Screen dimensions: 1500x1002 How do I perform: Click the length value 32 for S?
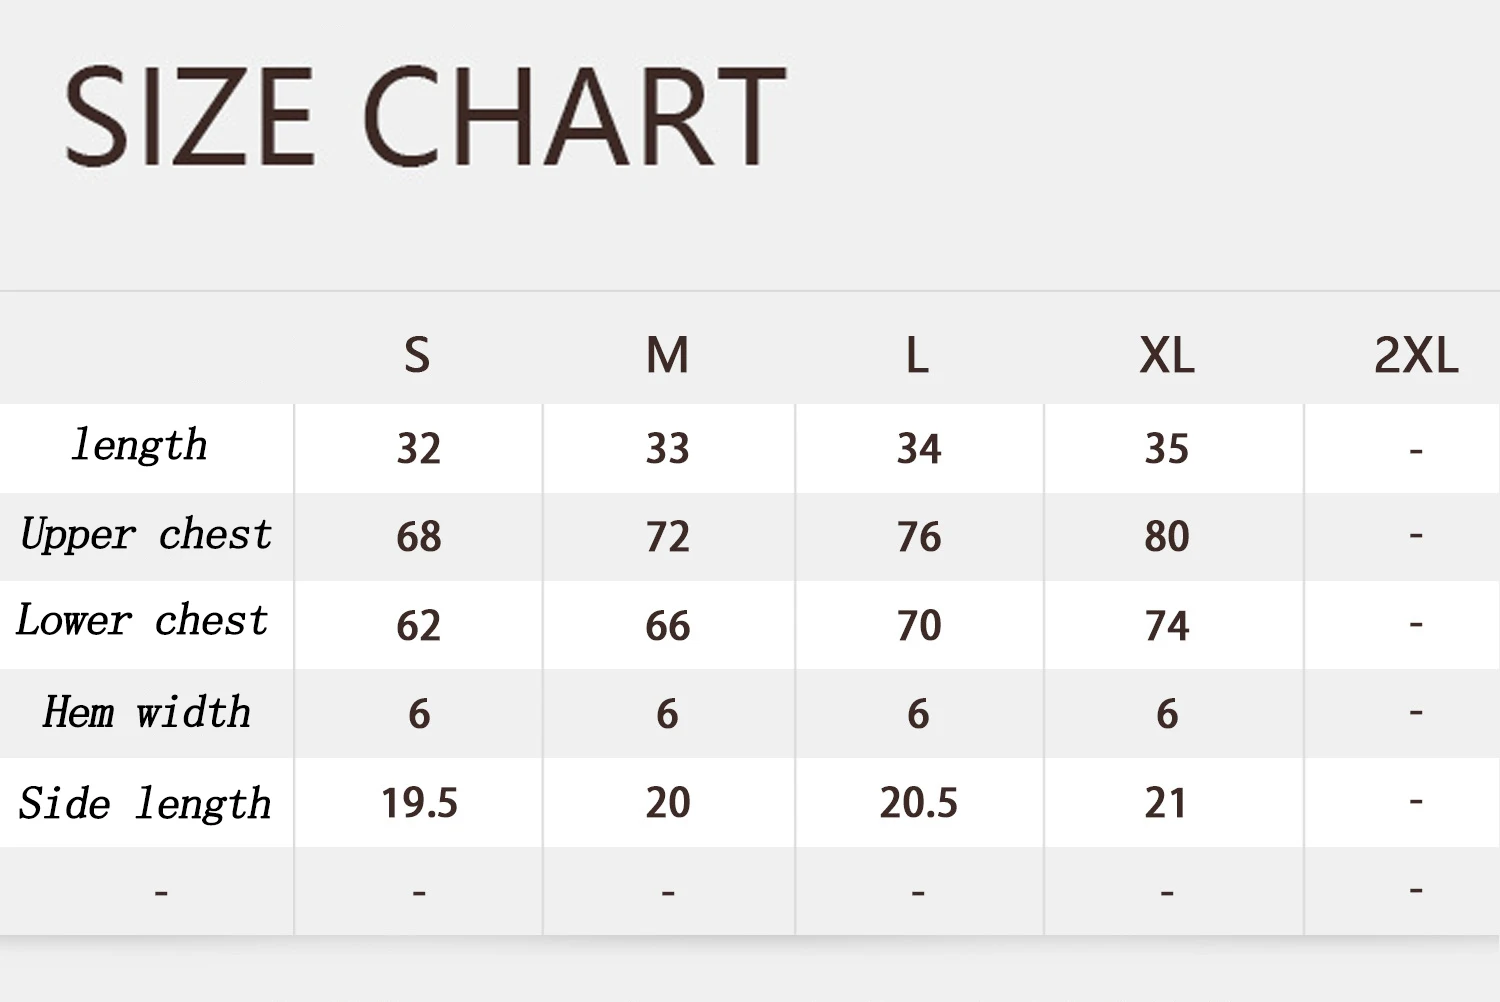tap(418, 449)
